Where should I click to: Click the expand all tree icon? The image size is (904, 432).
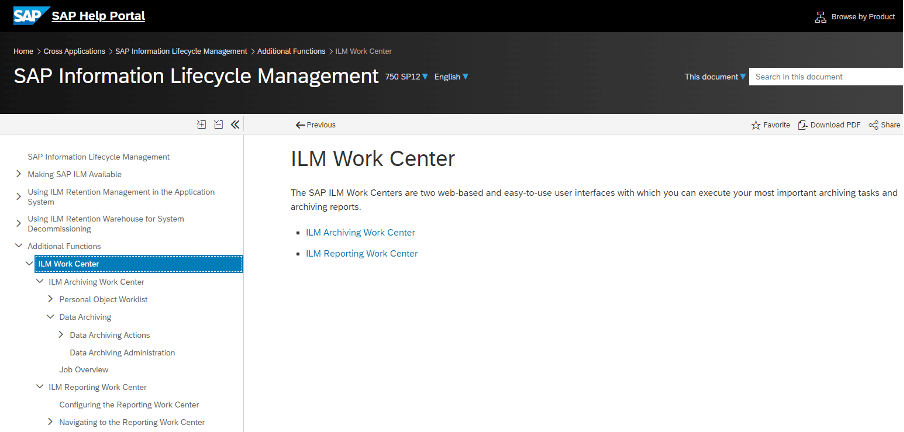pos(201,124)
